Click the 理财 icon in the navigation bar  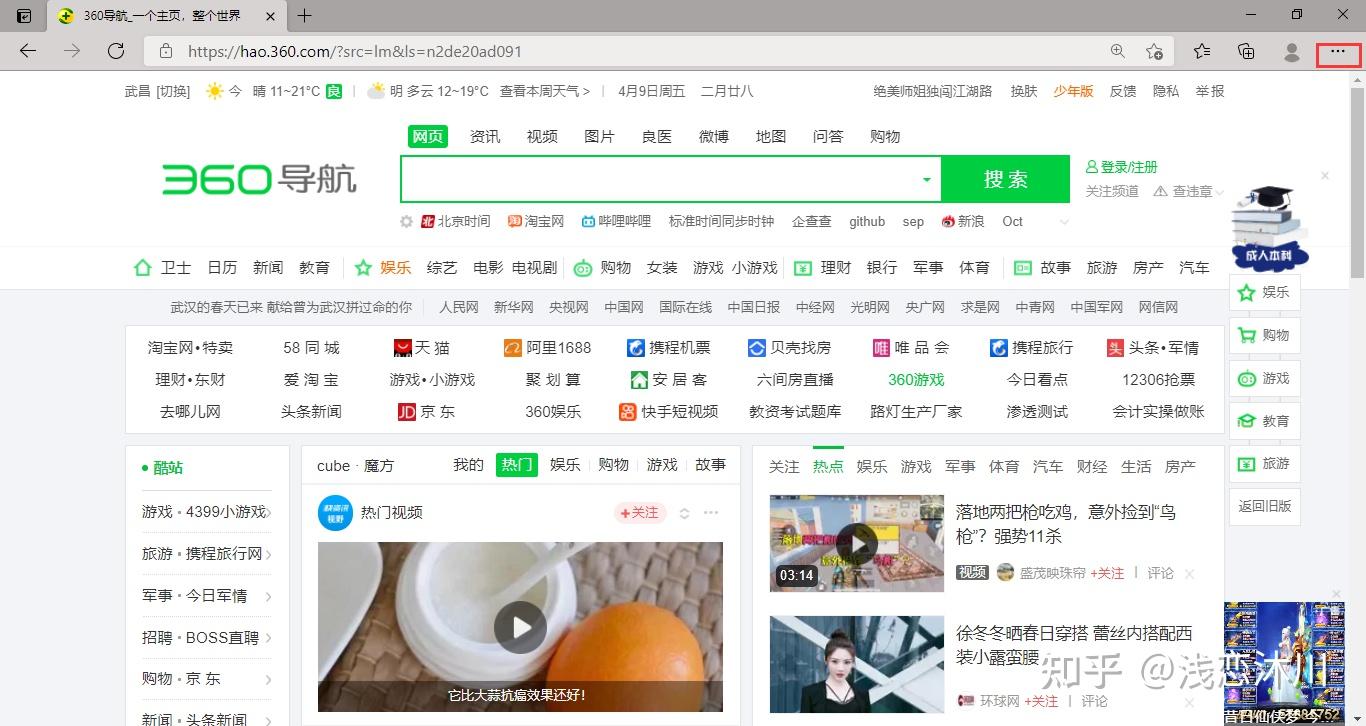(x=802, y=267)
